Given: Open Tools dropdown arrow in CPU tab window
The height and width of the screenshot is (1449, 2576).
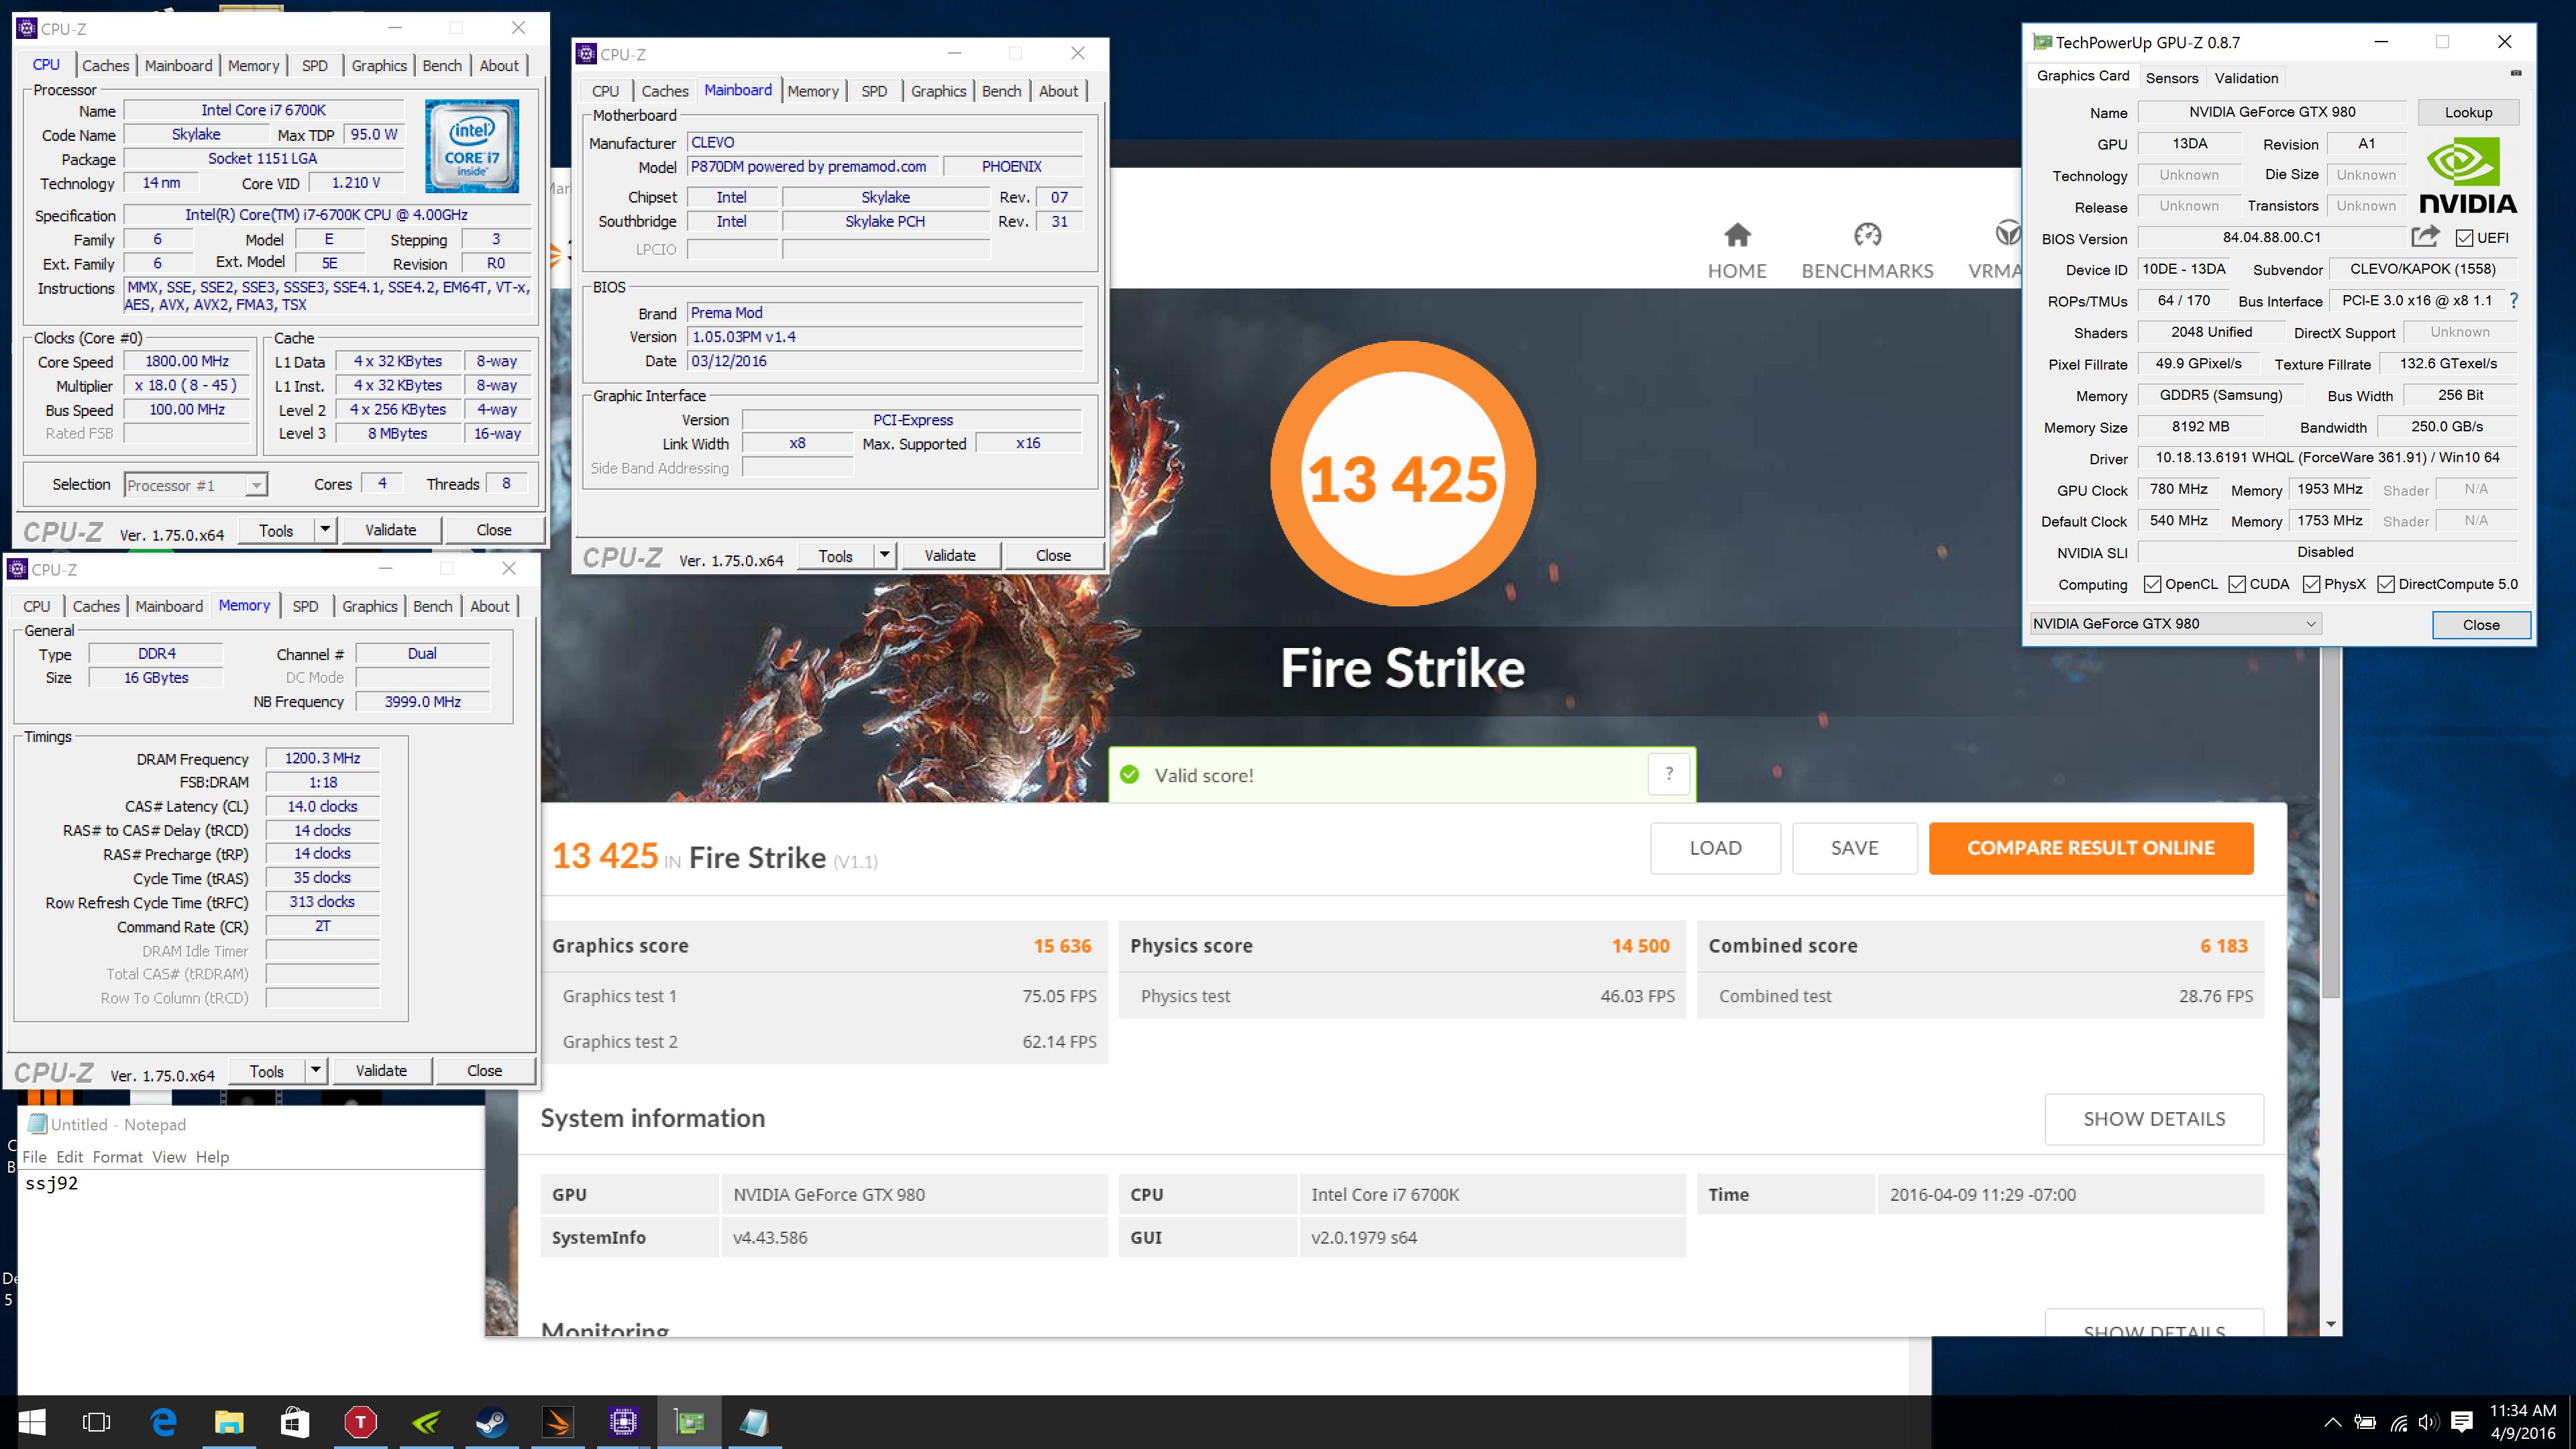Looking at the screenshot, I should (325, 530).
